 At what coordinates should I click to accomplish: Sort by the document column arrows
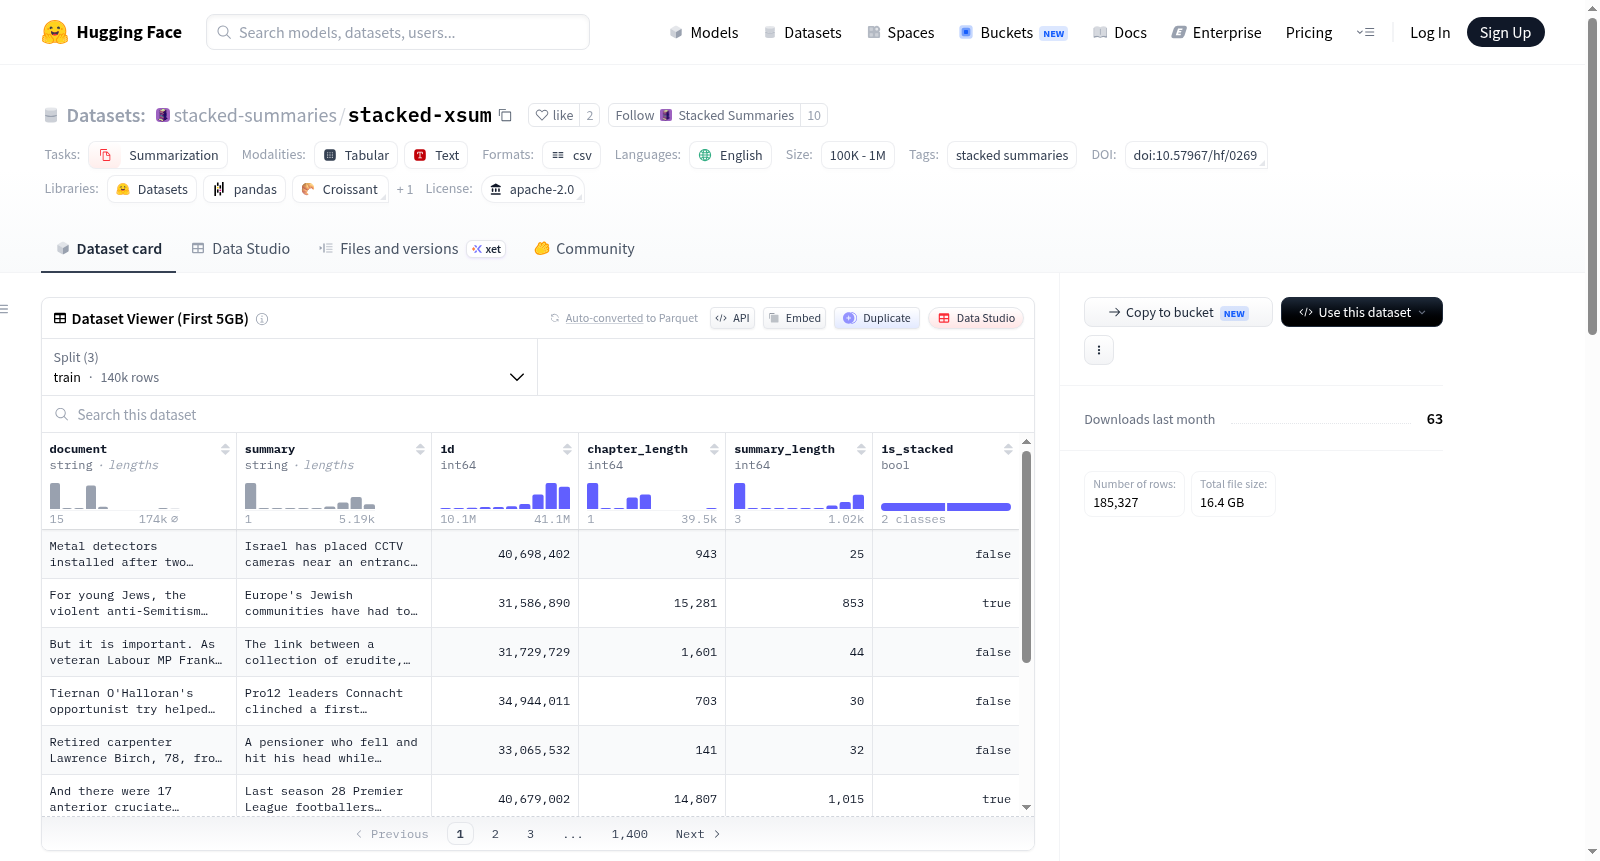[225, 449]
